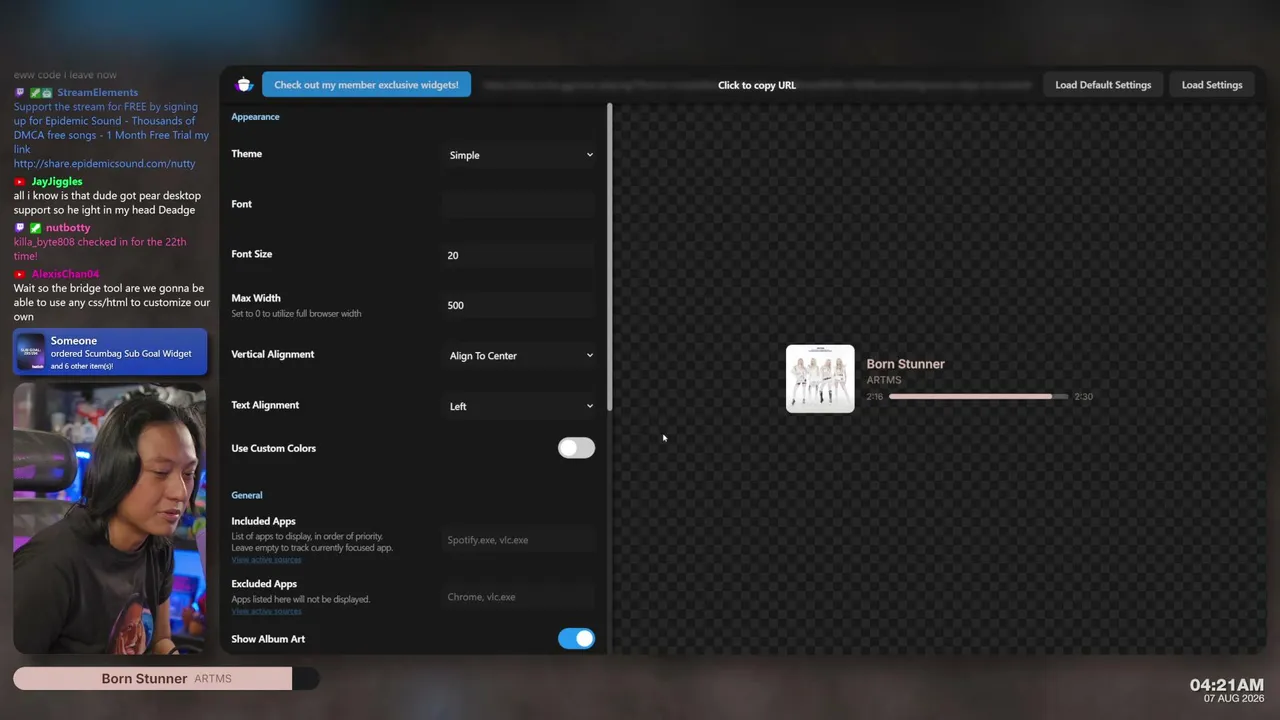Click the YouTube badge beside AlexisChan04
Viewport: 1280px width, 720px height.
click(20, 274)
